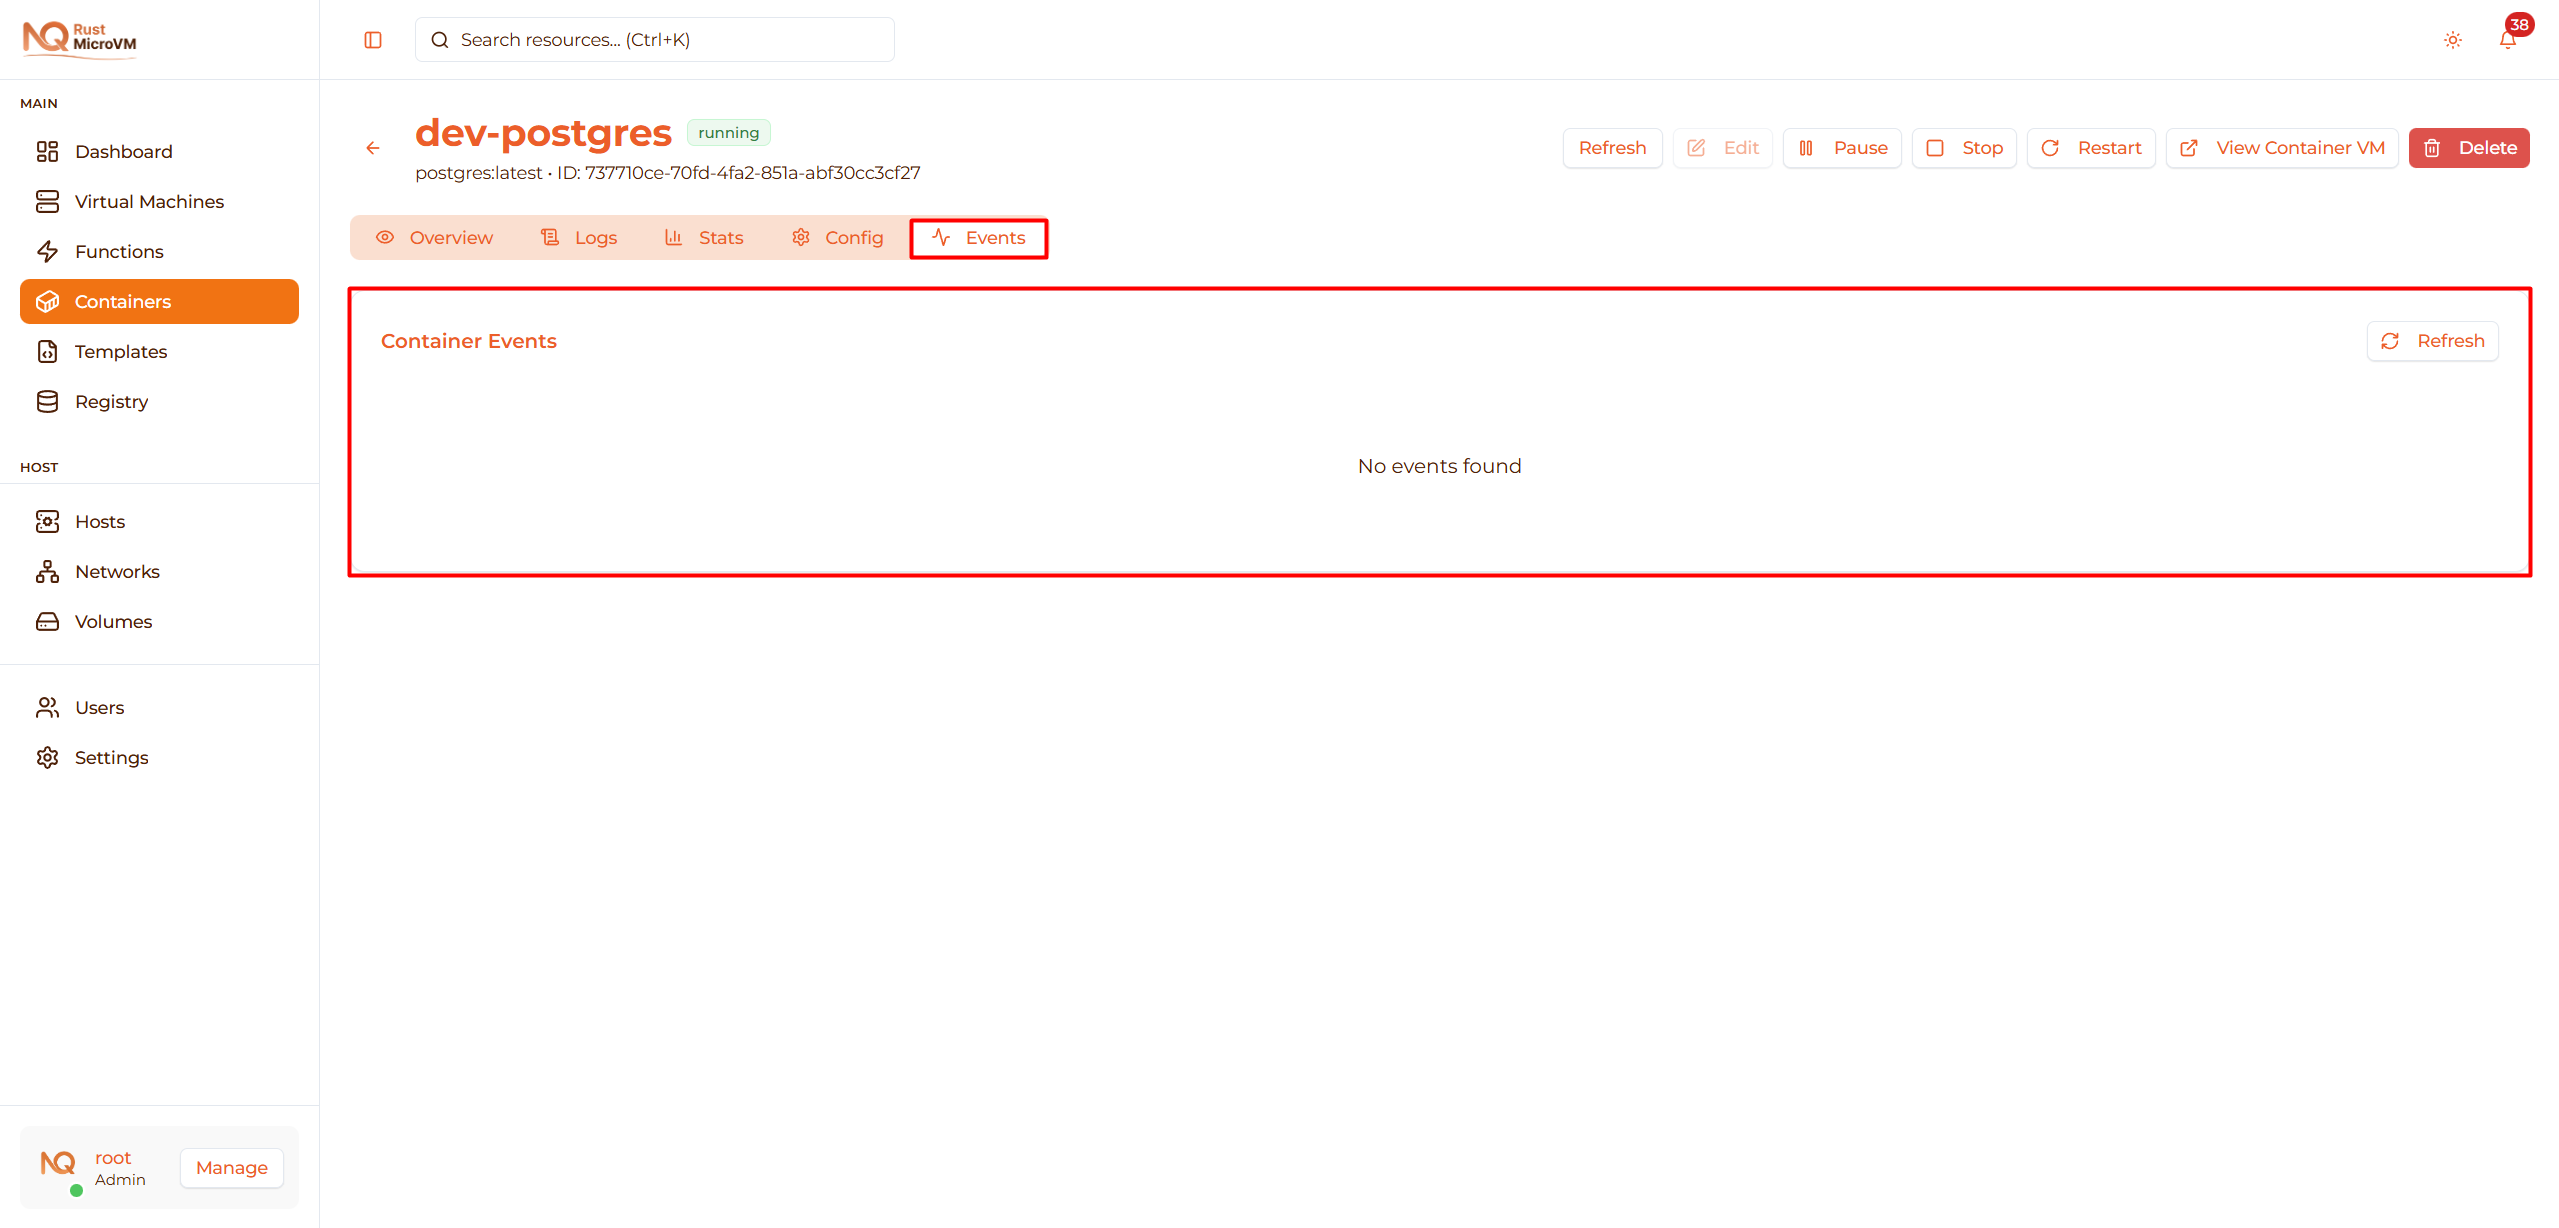The width and height of the screenshot is (2559, 1228).
Task: Open Users management
Action: [x=100, y=707]
